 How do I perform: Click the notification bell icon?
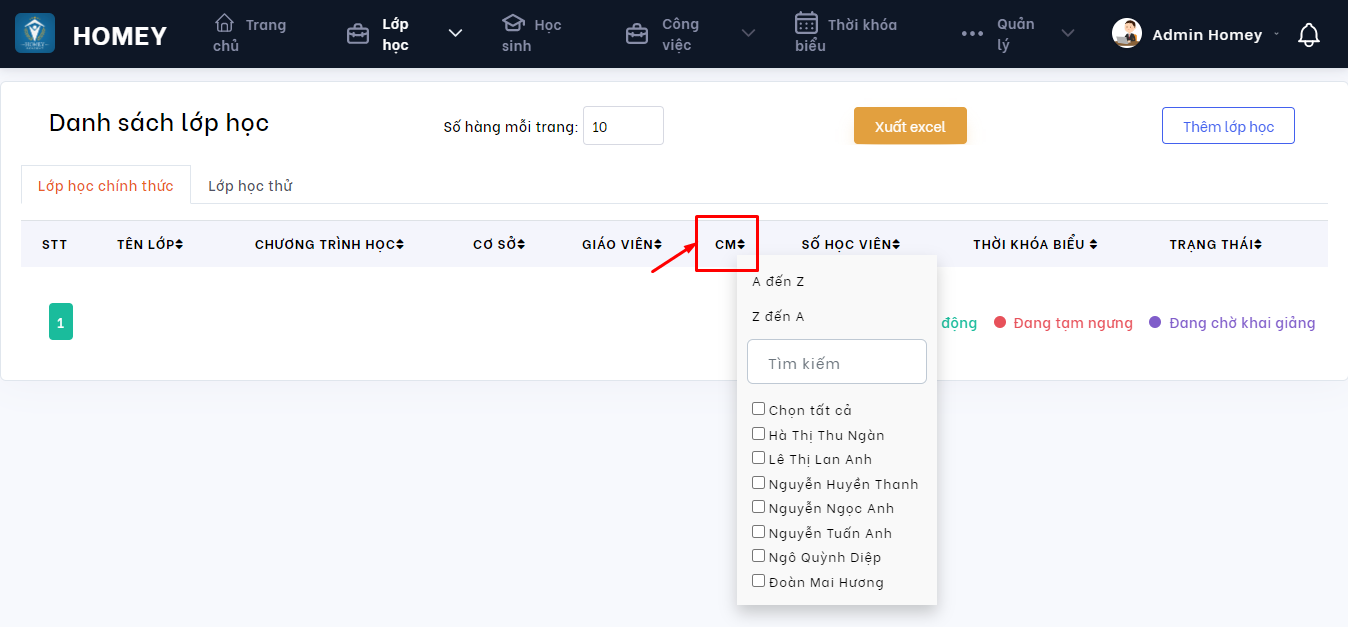[1308, 35]
